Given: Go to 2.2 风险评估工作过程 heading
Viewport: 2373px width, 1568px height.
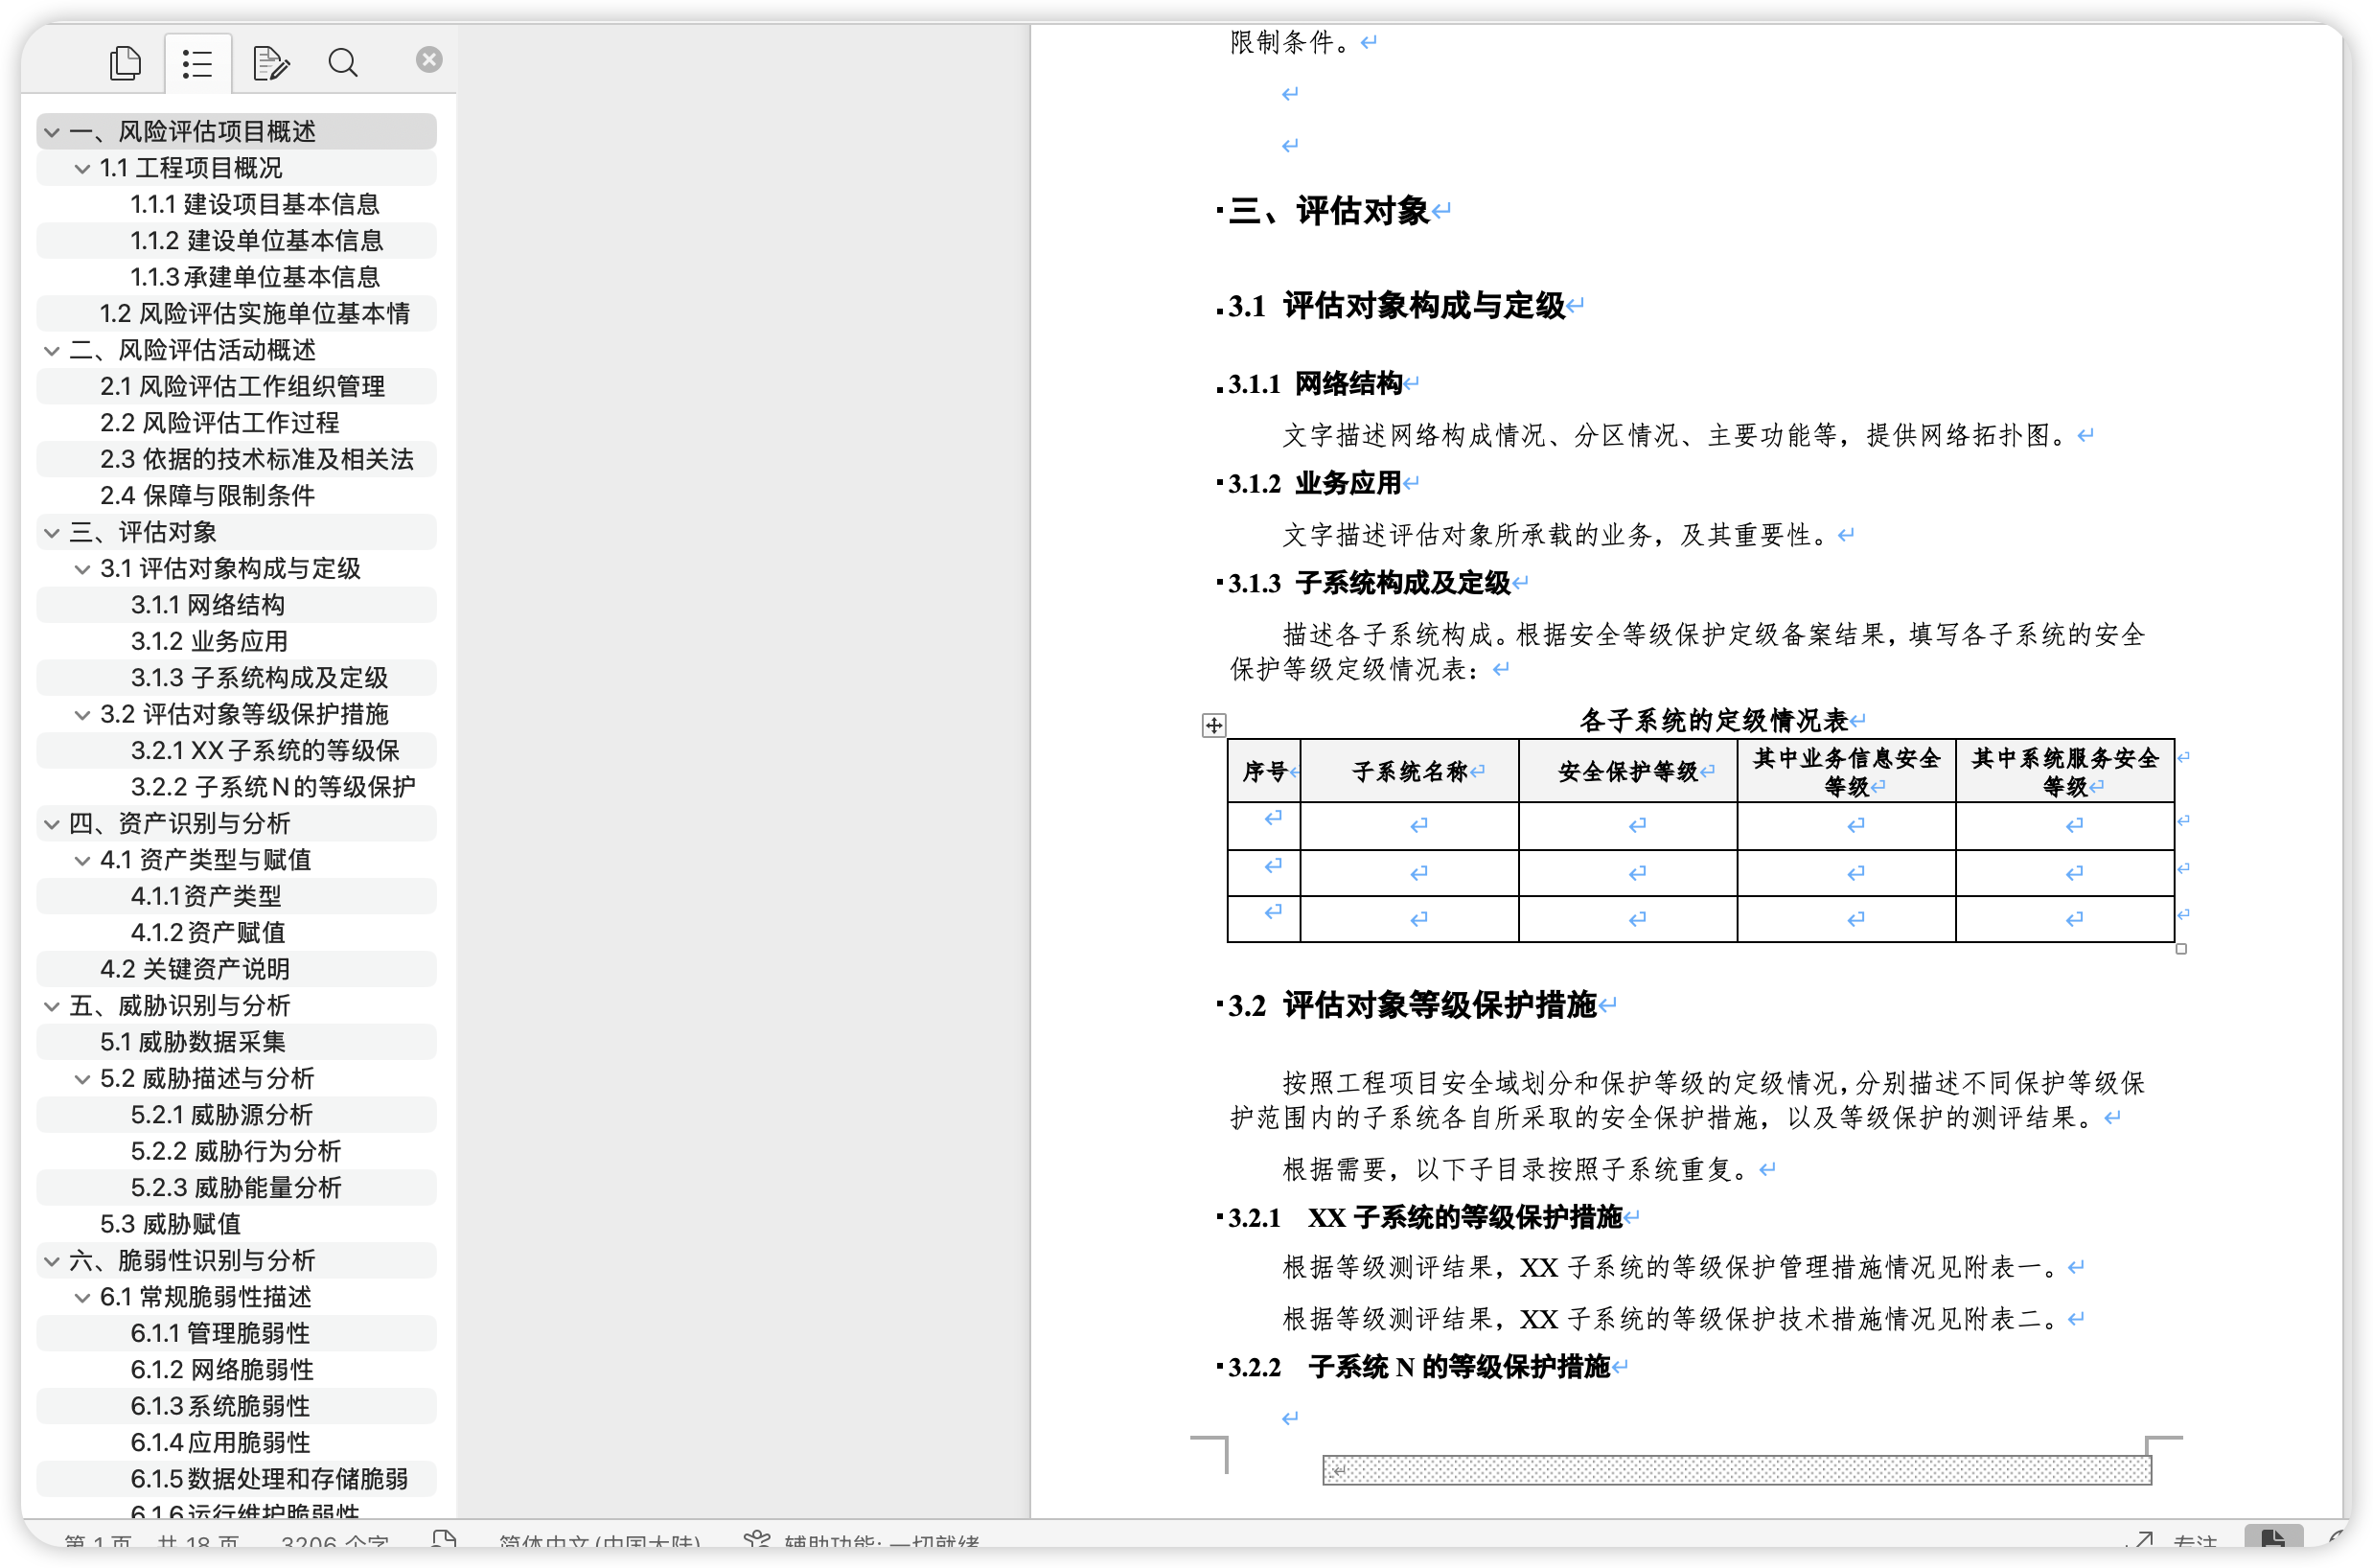Looking at the screenshot, I should coord(220,423).
